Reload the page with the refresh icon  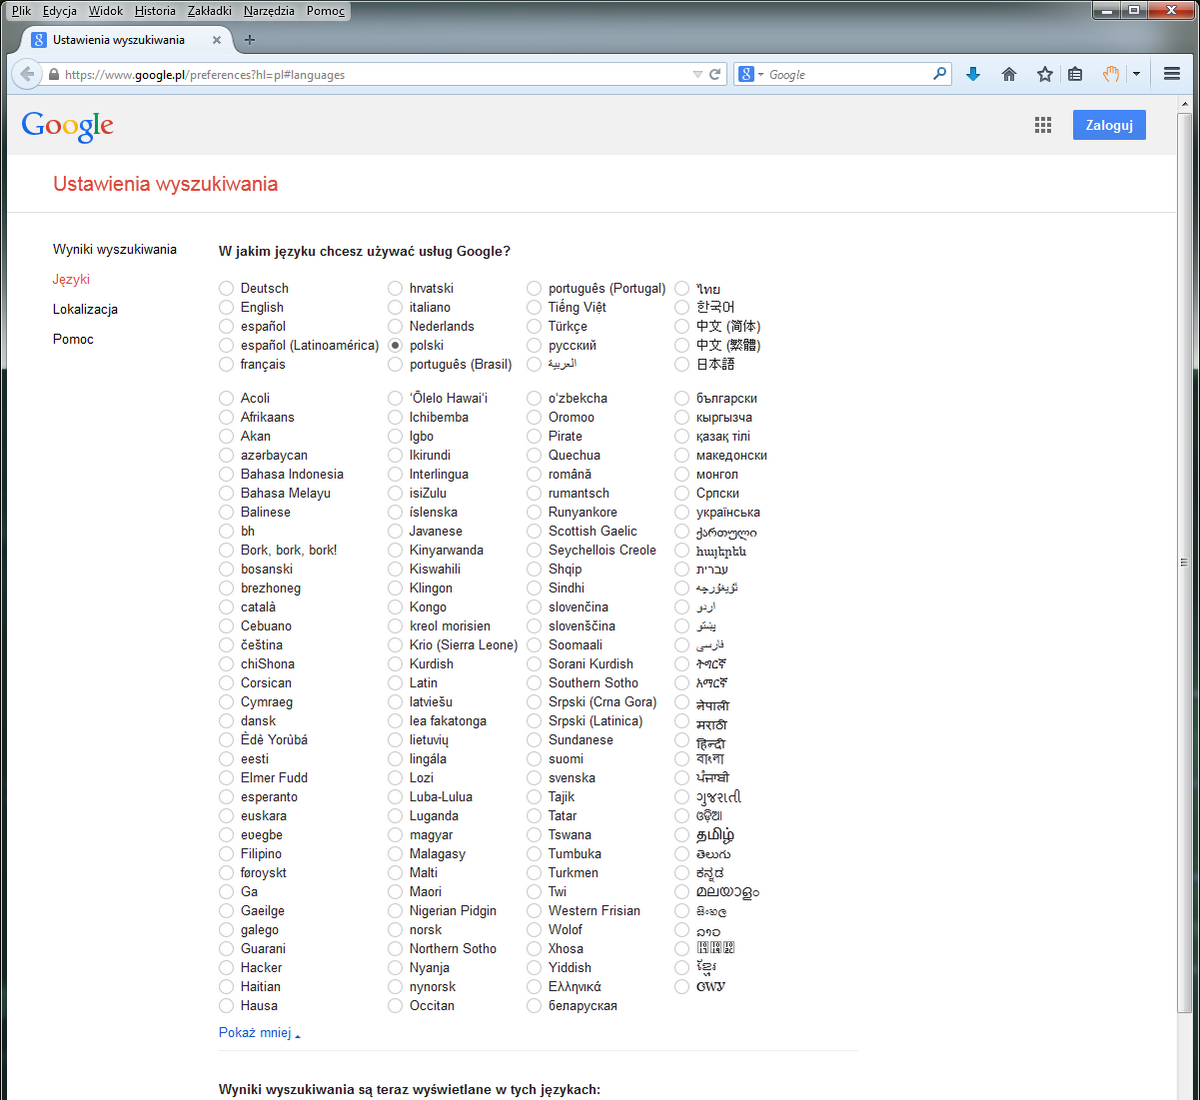(715, 74)
